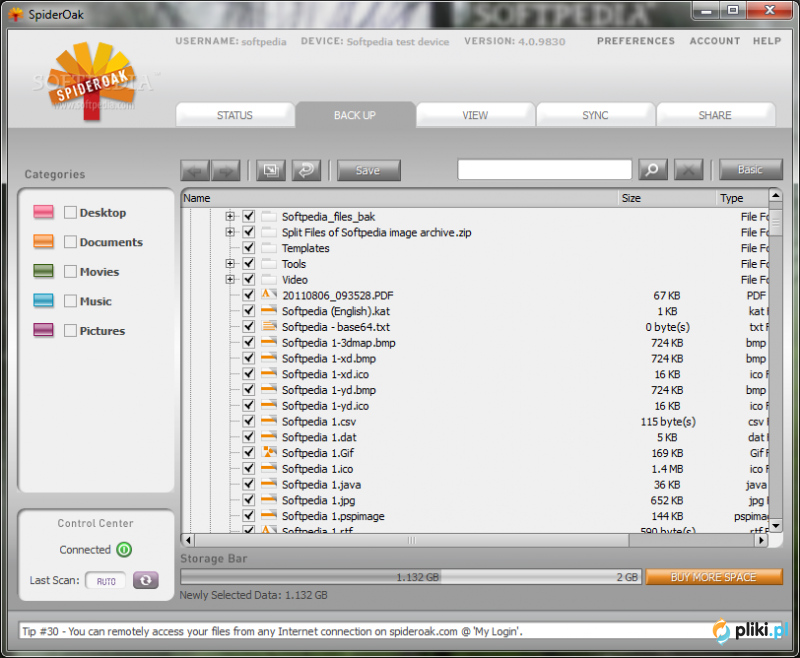This screenshot has height=658, width=800.
Task: Click the scroll right arrow of file list
Action: 762,540
